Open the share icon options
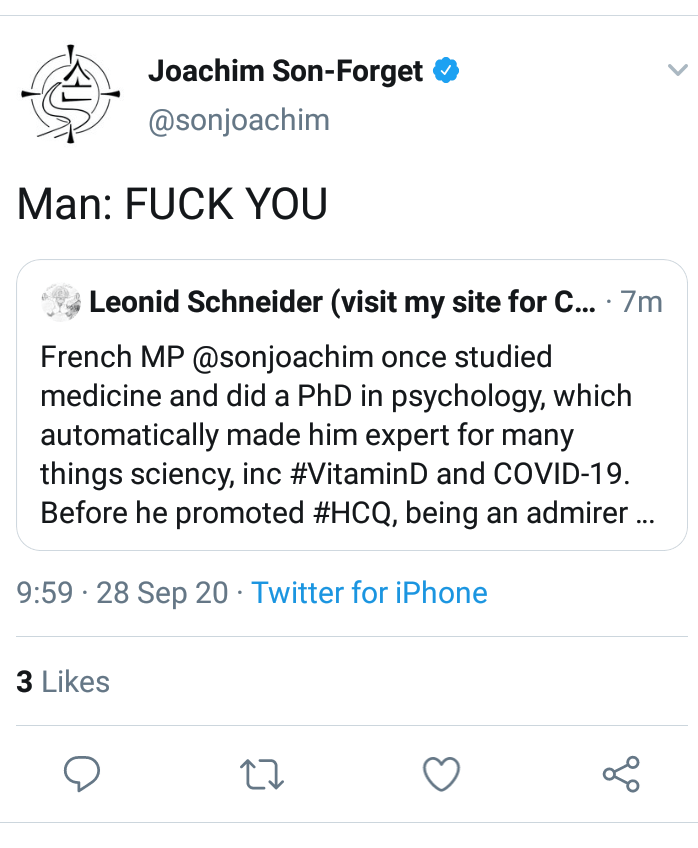Screen dimensions: 698x848 [621, 773]
